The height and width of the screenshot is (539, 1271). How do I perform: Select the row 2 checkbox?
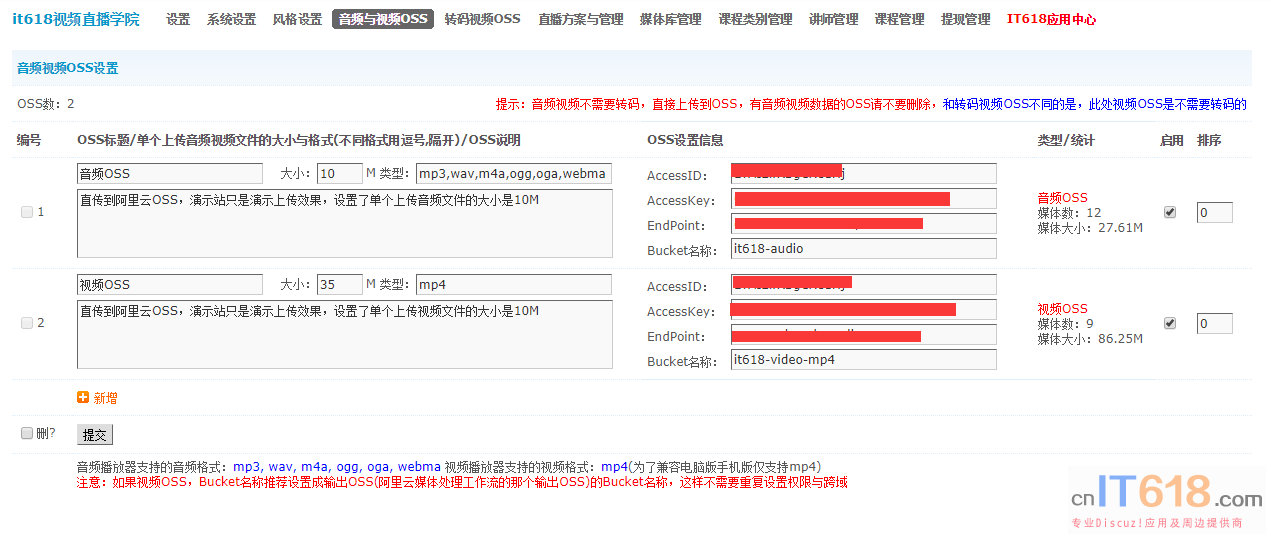coord(27,323)
